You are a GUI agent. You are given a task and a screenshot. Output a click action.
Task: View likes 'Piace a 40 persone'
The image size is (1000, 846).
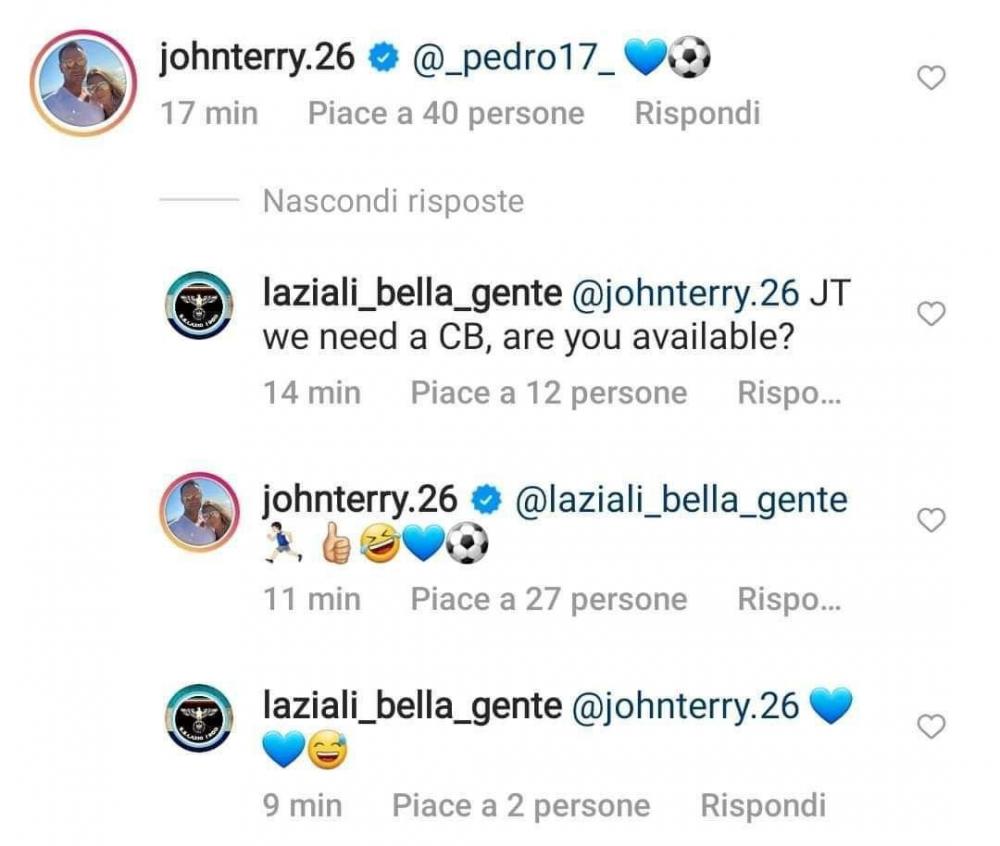coord(446,114)
